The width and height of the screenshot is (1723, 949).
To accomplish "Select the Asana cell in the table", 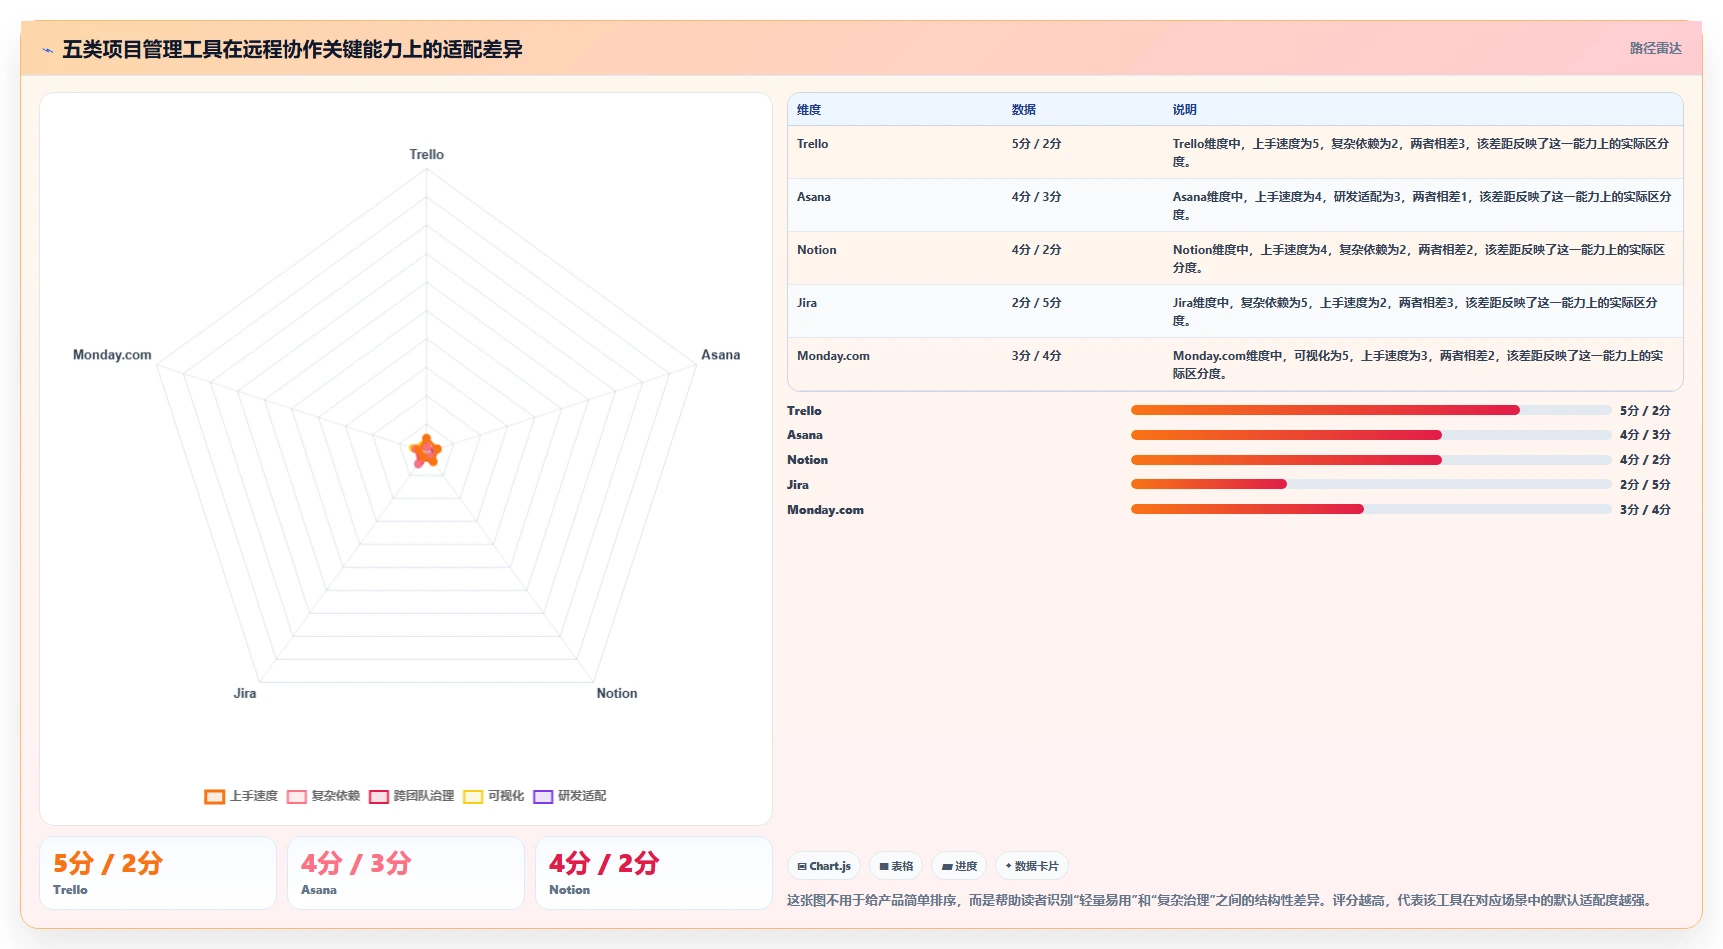I will [813, 197].
